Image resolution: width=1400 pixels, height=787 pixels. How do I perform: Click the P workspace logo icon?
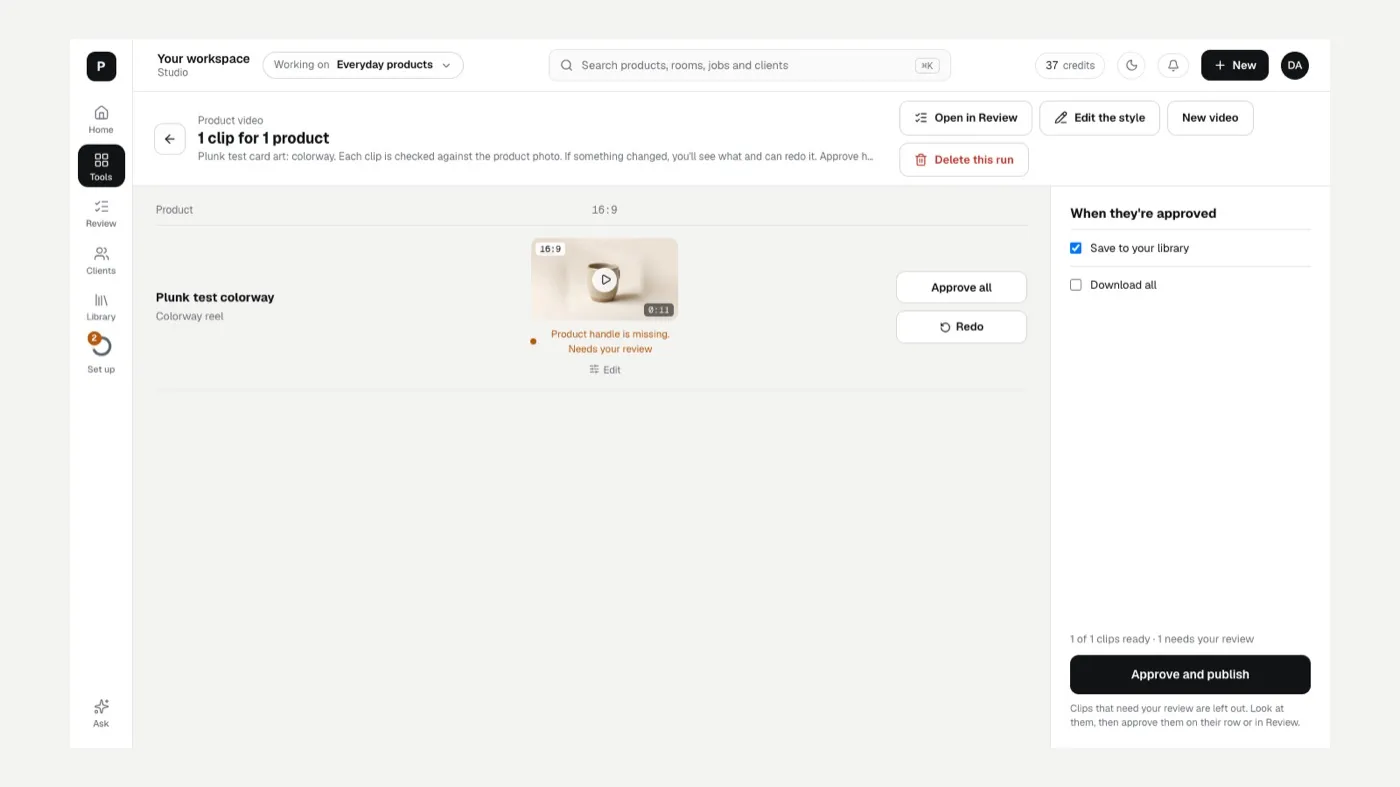click(x=101, y=66)
